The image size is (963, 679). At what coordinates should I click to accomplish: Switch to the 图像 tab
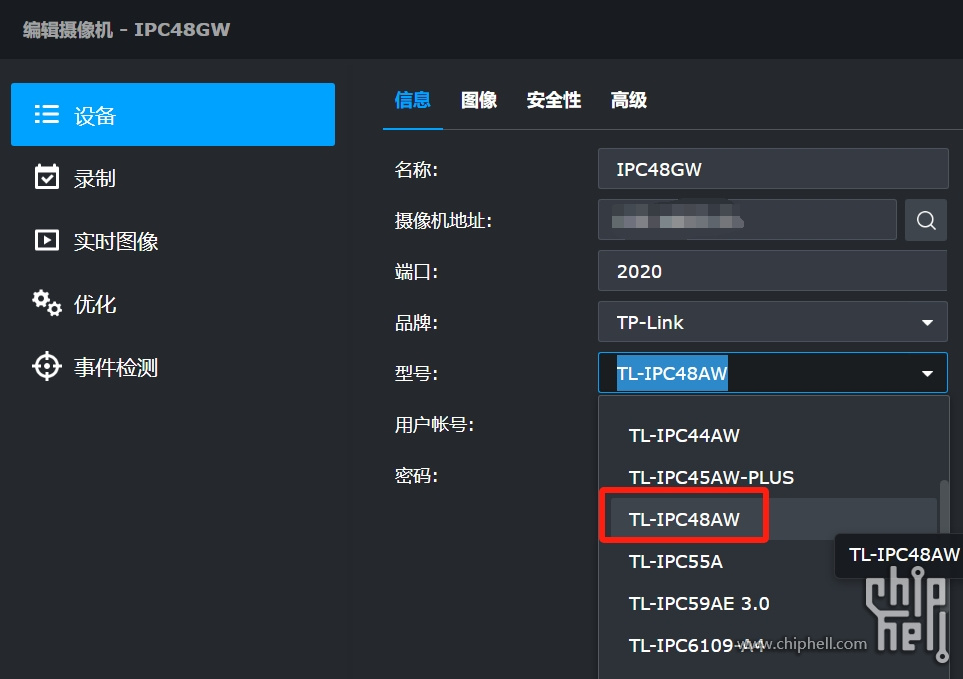[479, 100]
